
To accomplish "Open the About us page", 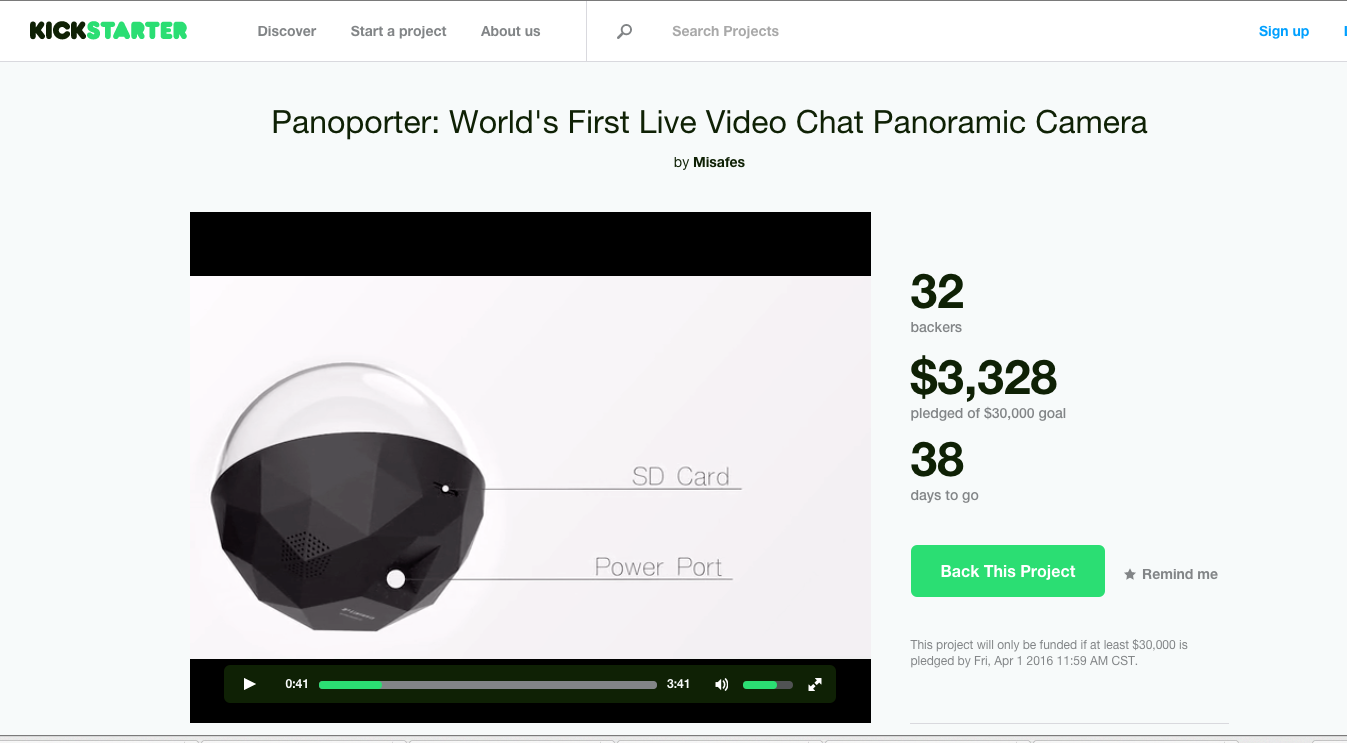I will point(510,31).
